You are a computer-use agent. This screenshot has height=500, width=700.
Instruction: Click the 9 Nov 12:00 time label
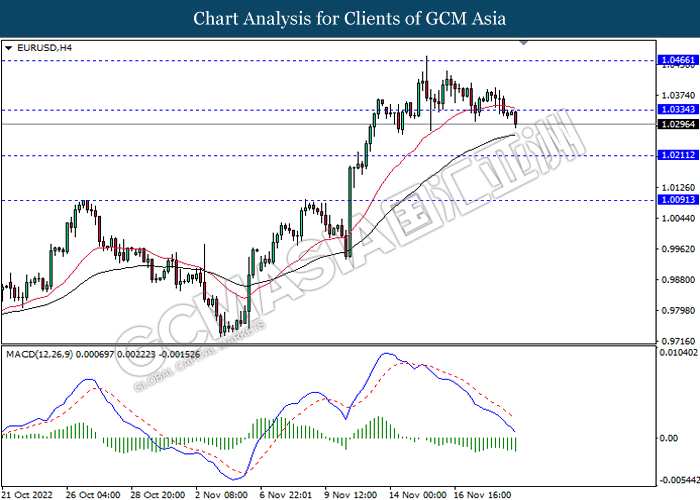(x=351, y=495)
